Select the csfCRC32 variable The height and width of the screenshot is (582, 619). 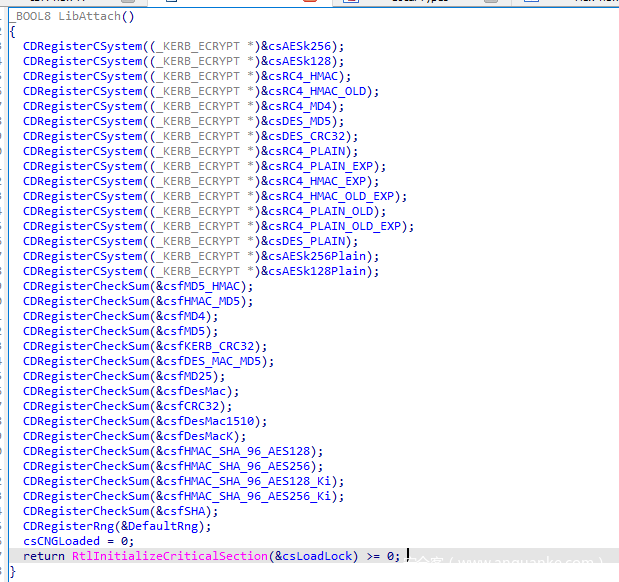(191, 406)
